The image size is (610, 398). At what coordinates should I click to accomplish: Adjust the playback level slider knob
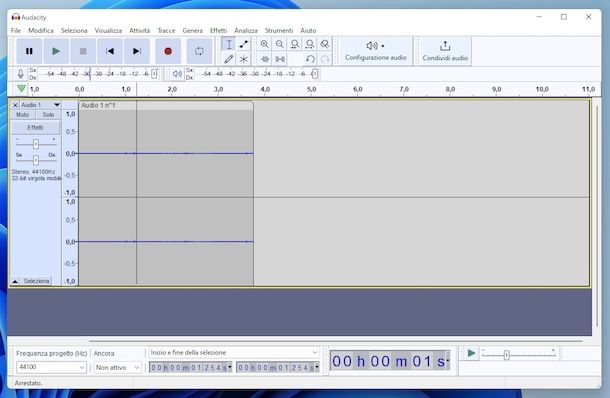tap(315, 74)
